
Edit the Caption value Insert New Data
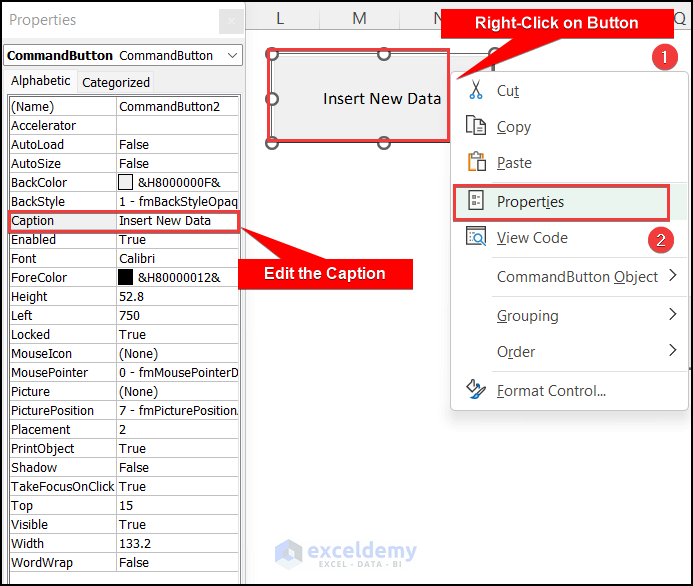pyautogui.click(x=178, y=221)
